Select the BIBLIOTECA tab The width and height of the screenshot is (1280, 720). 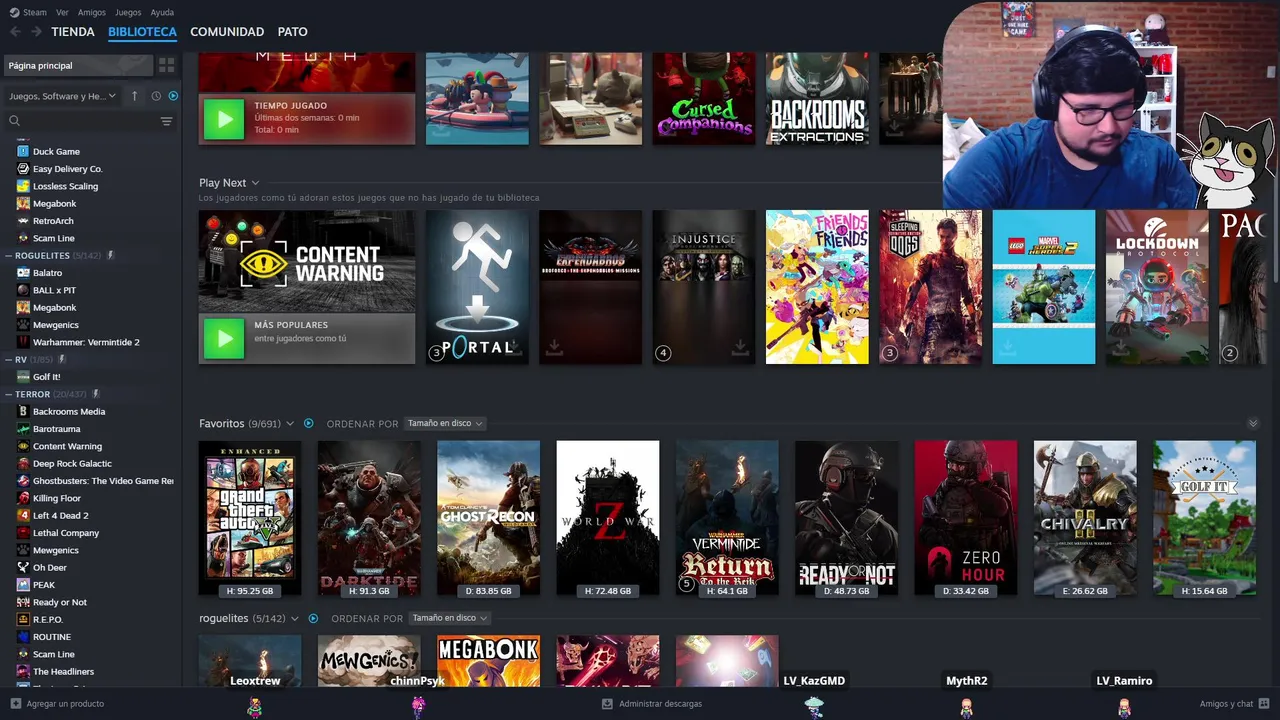142,32
